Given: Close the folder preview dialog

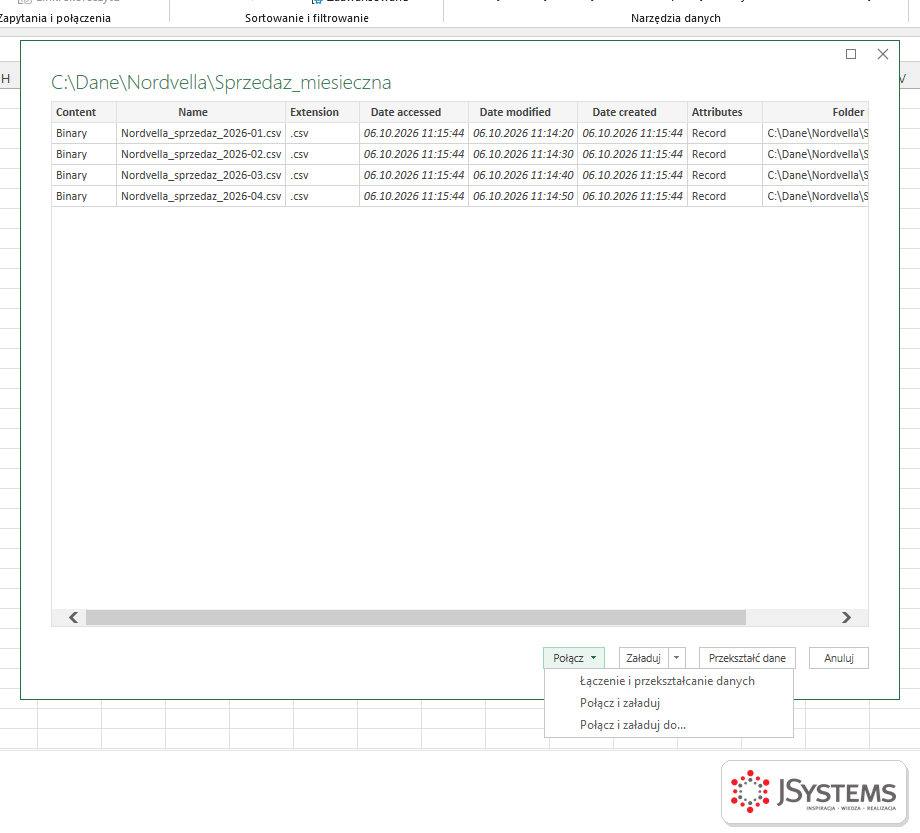Looking at the screenshot, I should coord(882,54).
